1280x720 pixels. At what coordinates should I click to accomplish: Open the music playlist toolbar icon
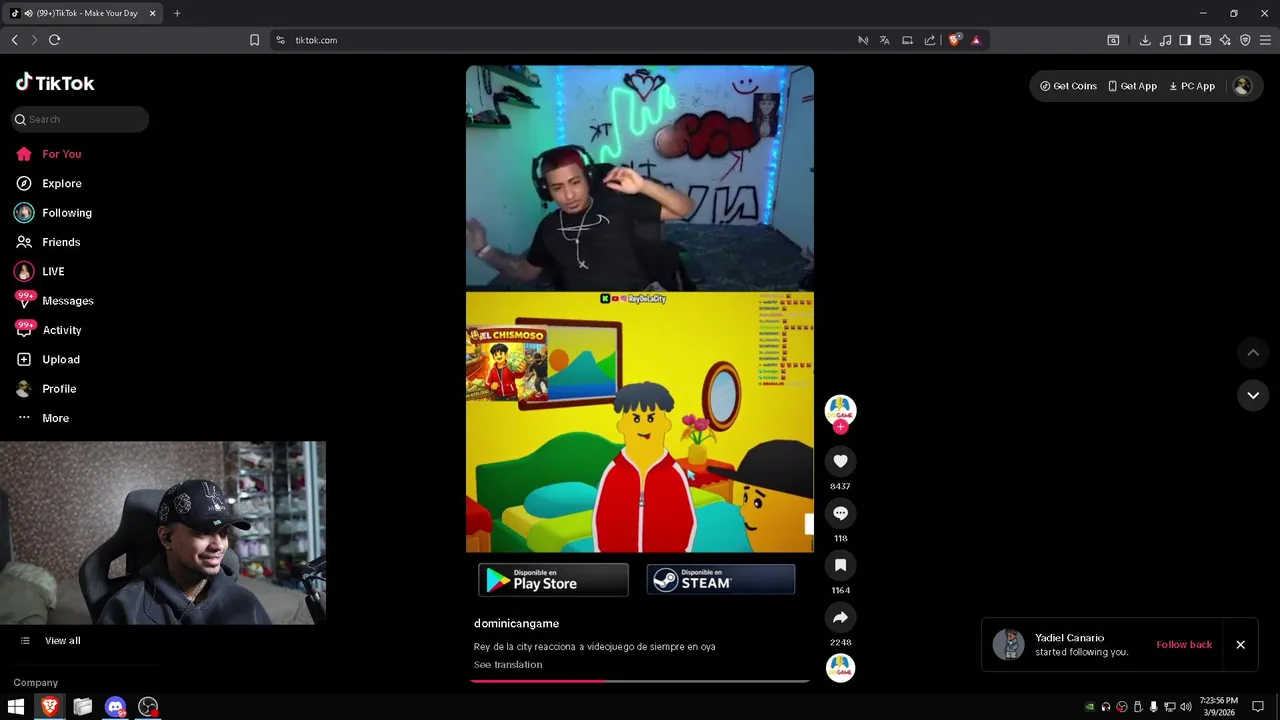1165,40
